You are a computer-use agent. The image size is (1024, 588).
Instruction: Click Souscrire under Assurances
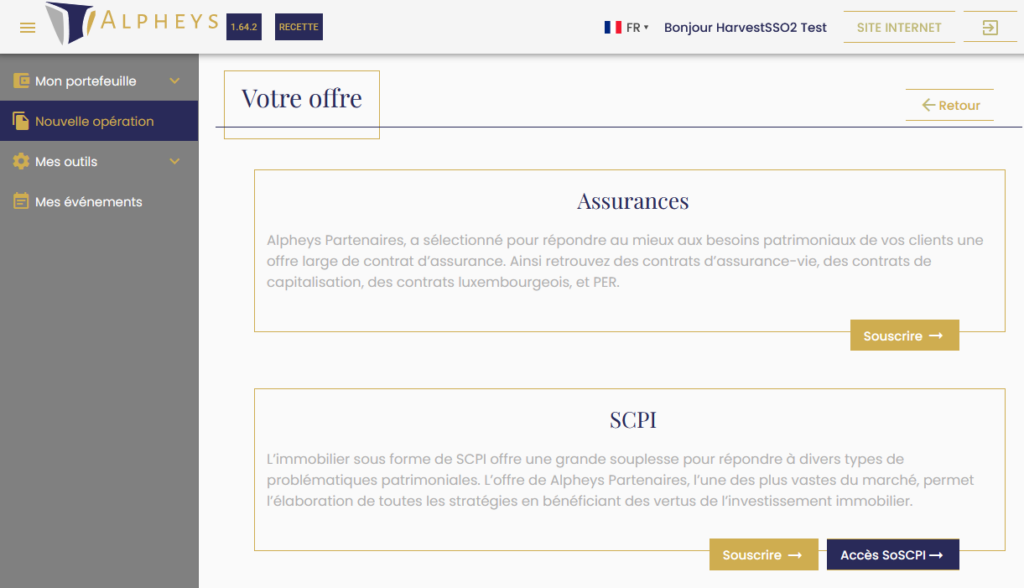click(x=904, y=336)
